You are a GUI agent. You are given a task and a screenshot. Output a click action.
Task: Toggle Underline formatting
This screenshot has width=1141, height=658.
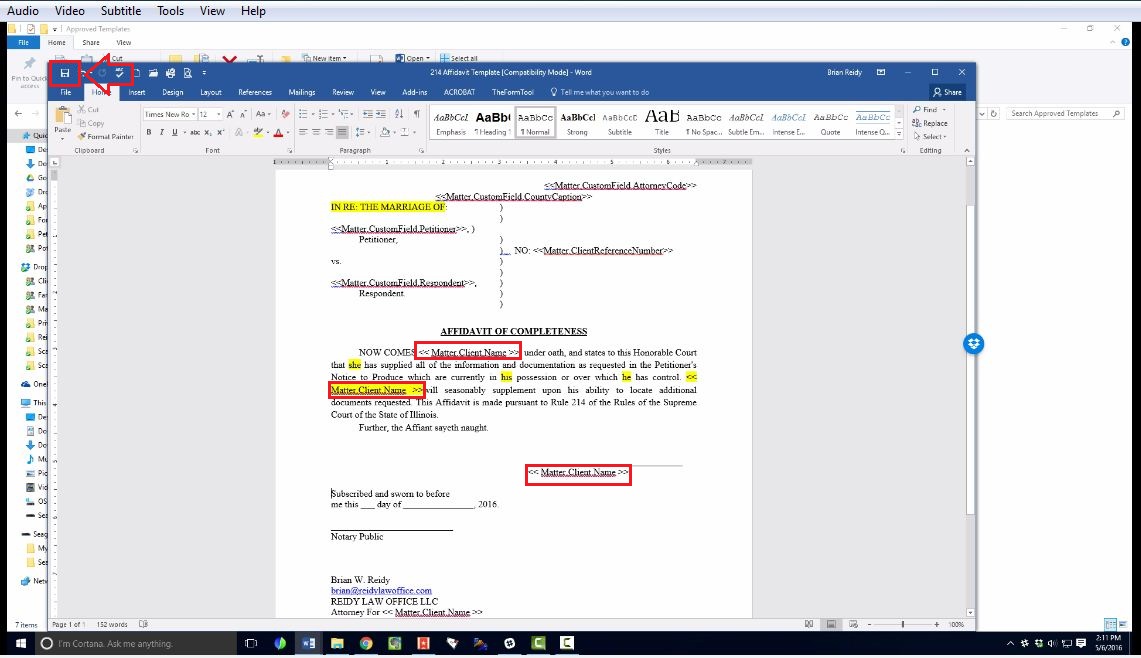point(175,132)
